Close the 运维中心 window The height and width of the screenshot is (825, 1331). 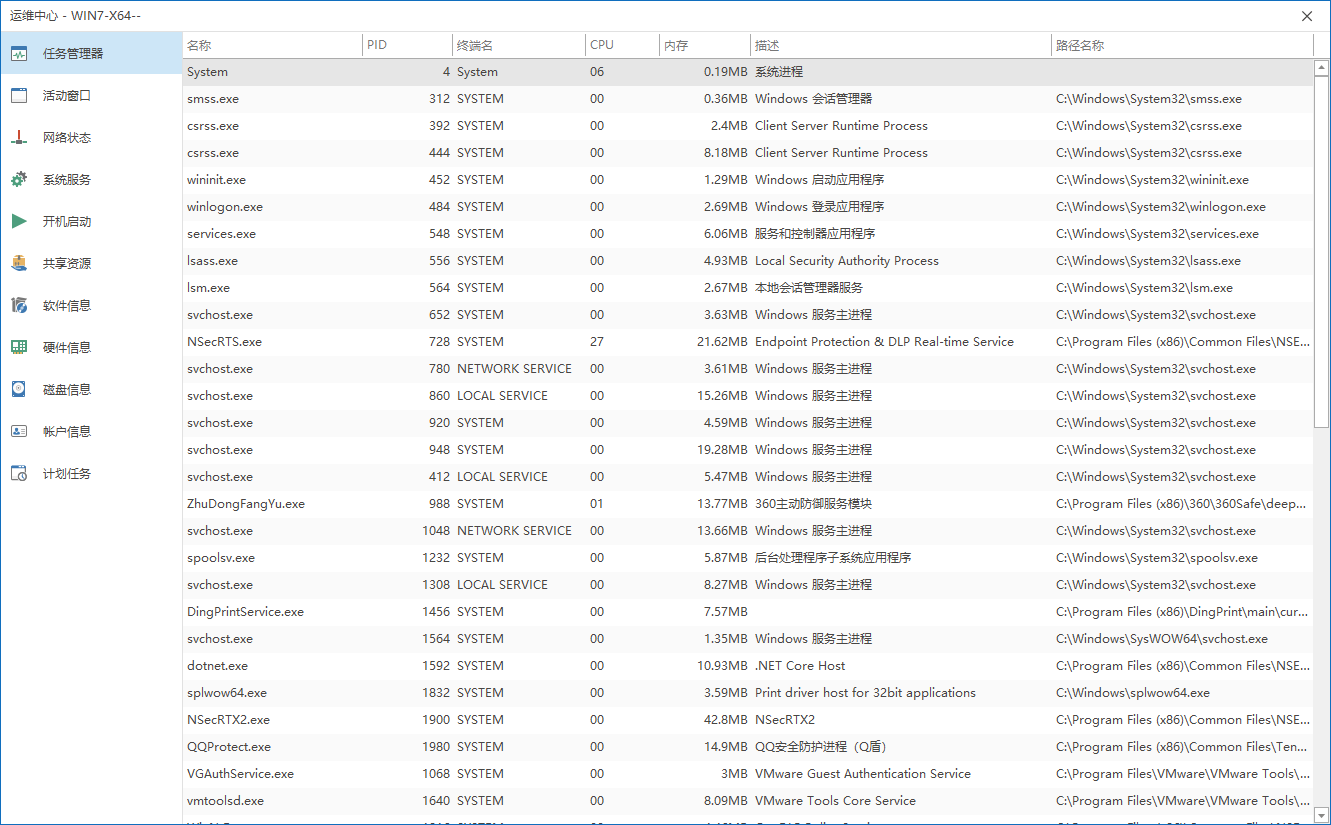tap(1307, 16)
